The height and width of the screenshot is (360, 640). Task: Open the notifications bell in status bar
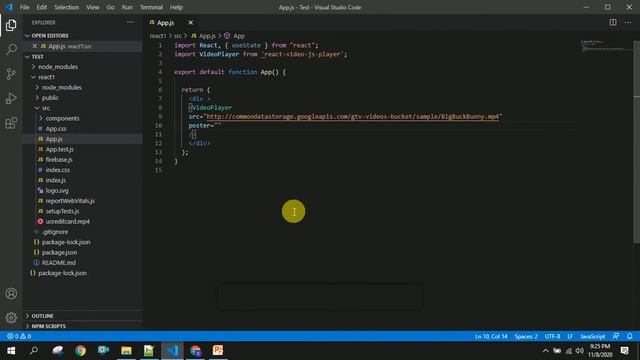click(630, 336)
